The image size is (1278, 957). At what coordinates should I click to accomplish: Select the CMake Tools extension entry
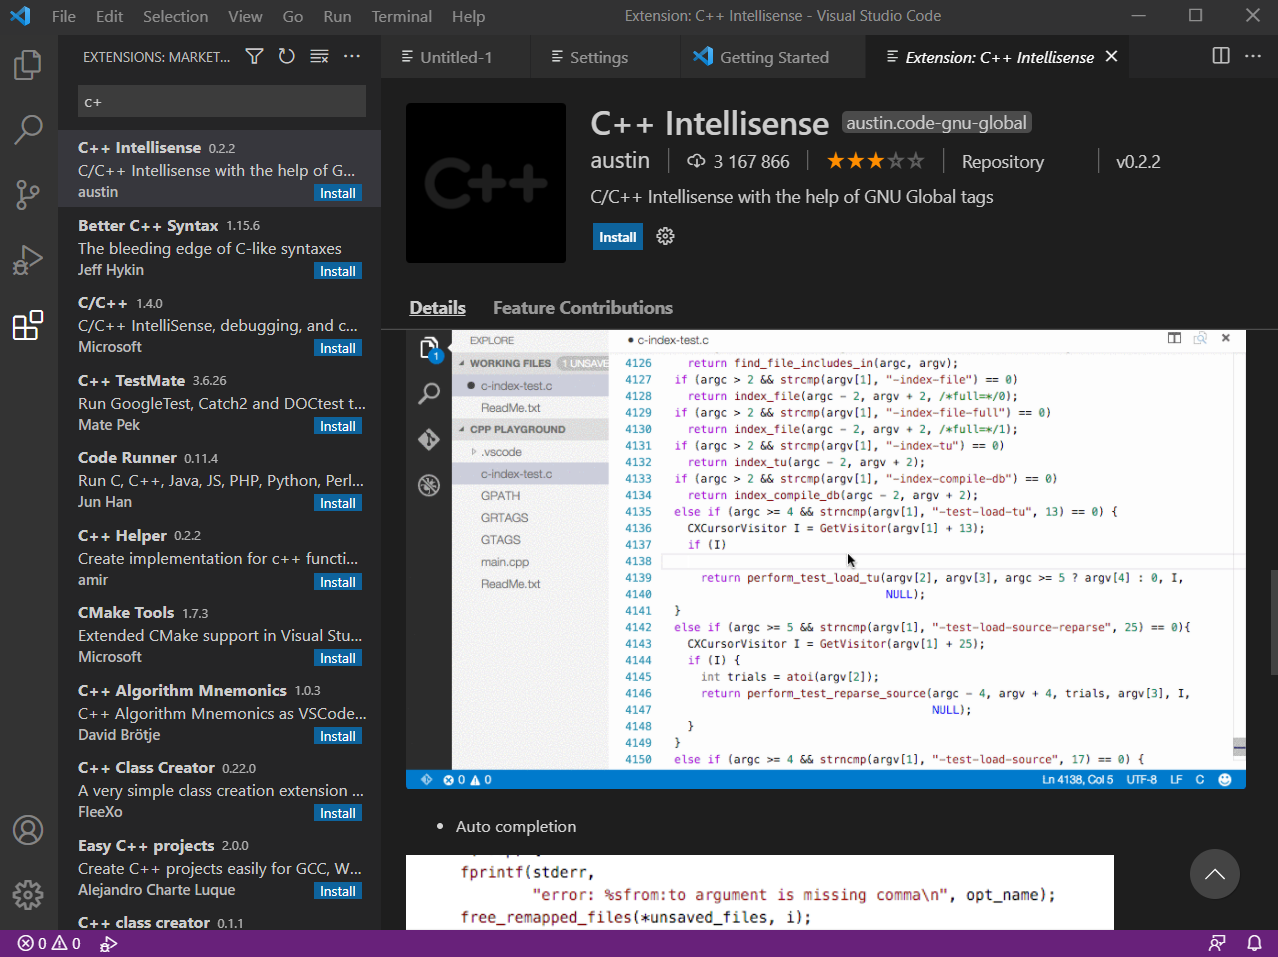coord(219,634)
